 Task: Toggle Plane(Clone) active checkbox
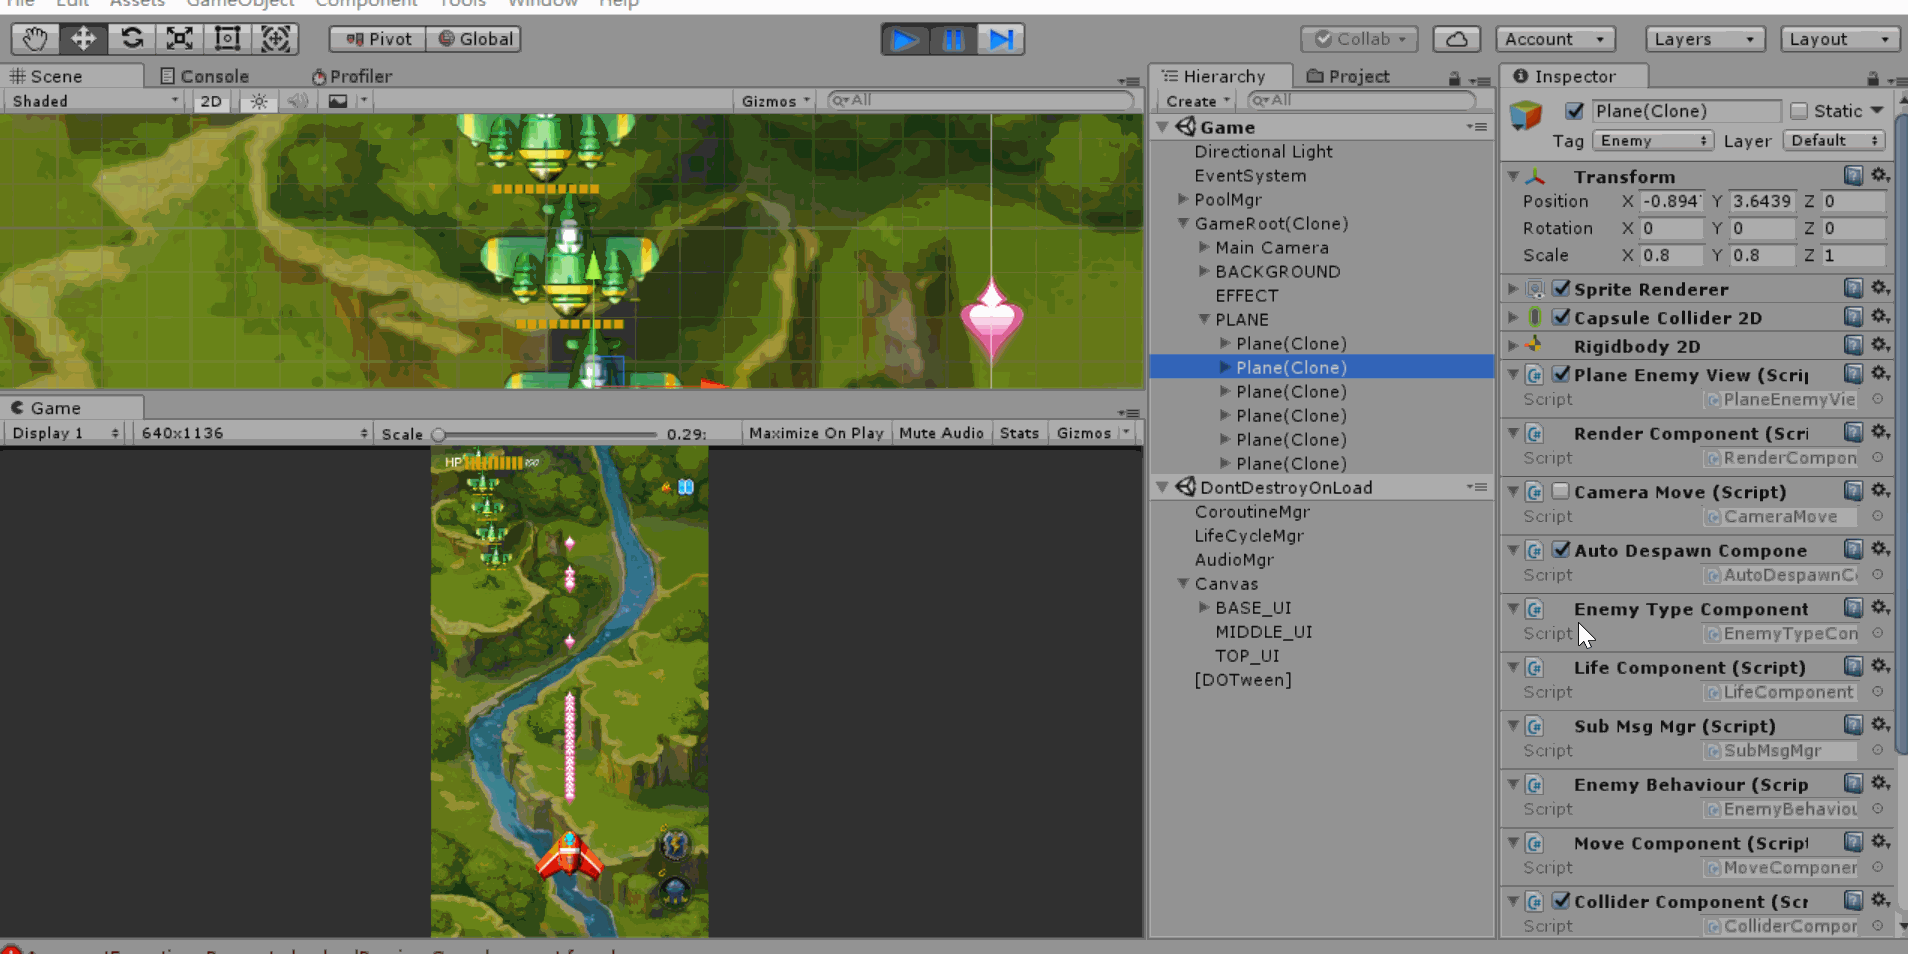[1575, 111]
